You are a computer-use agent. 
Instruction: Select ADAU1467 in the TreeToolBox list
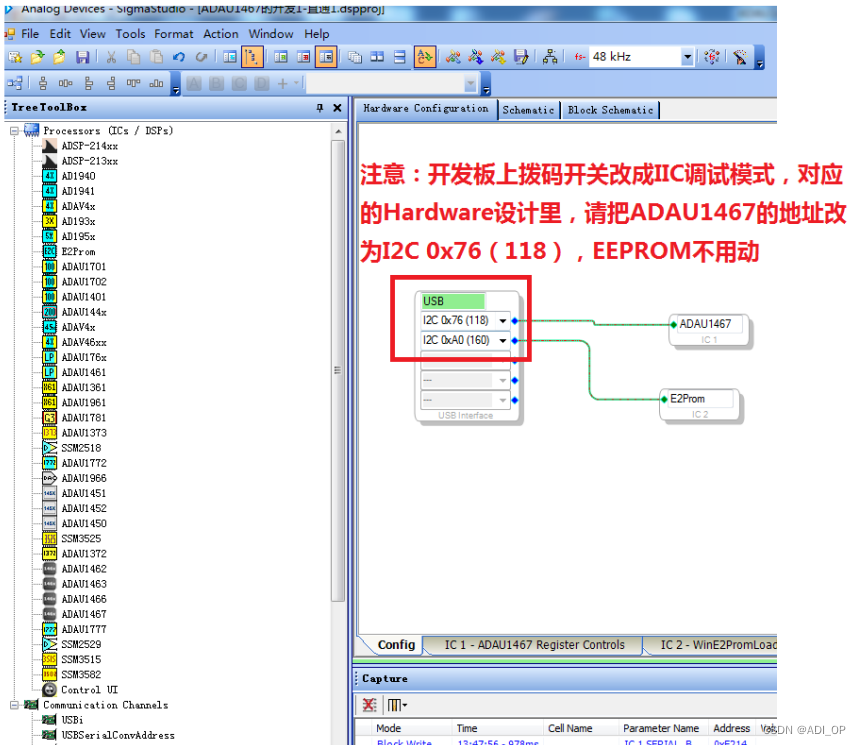[84, 613]
